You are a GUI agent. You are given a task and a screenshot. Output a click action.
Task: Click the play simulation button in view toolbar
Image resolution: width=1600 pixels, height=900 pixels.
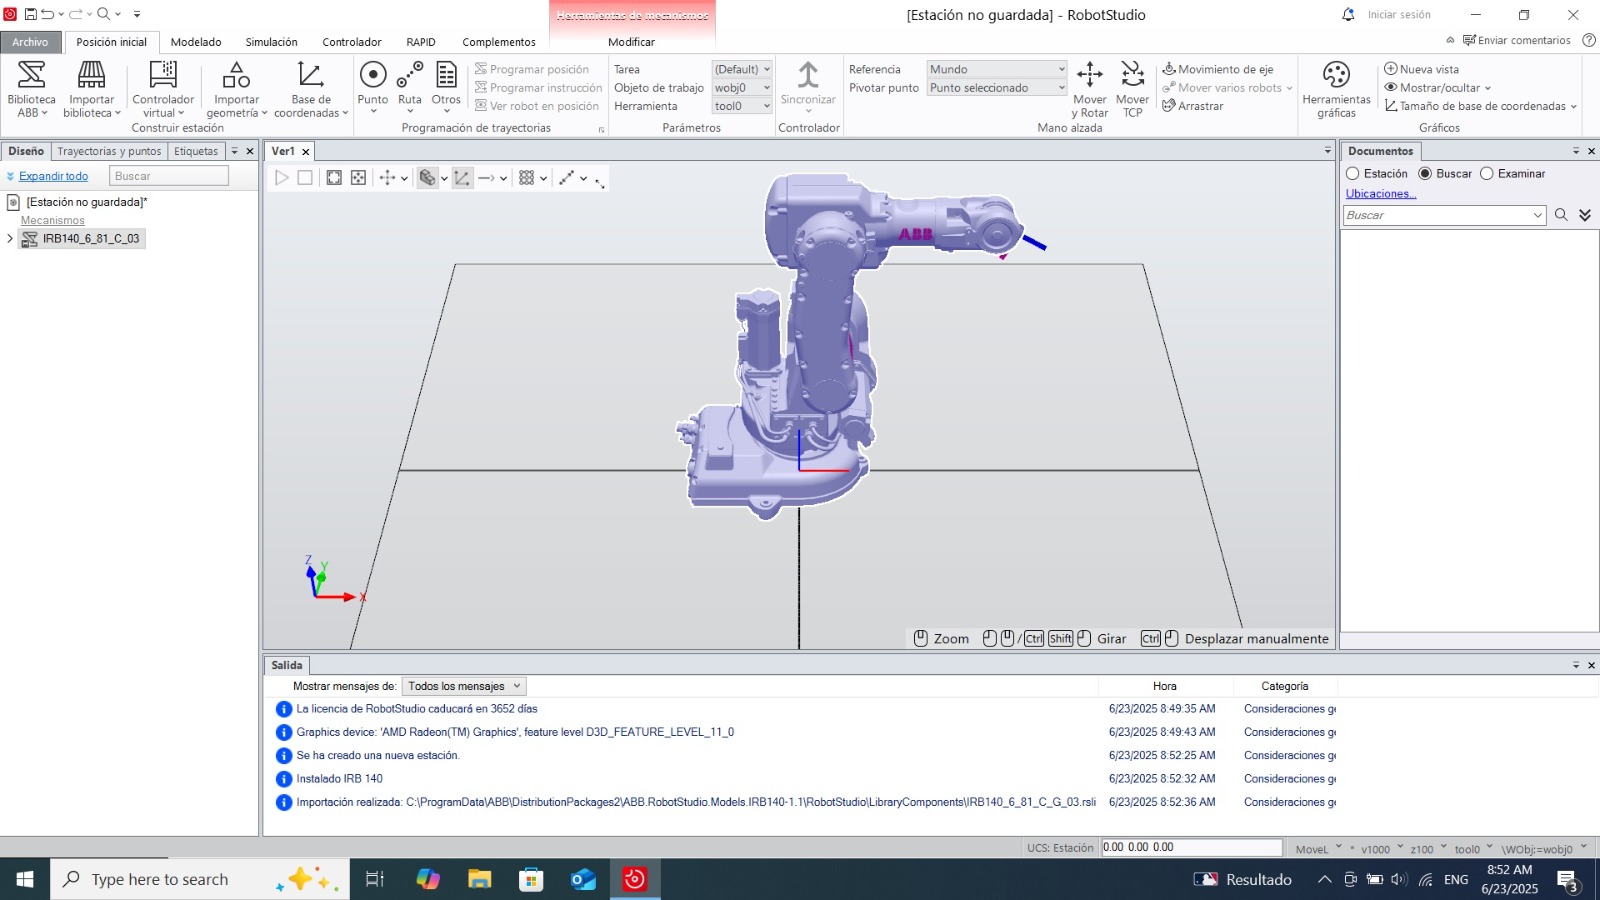coord(282,178)
